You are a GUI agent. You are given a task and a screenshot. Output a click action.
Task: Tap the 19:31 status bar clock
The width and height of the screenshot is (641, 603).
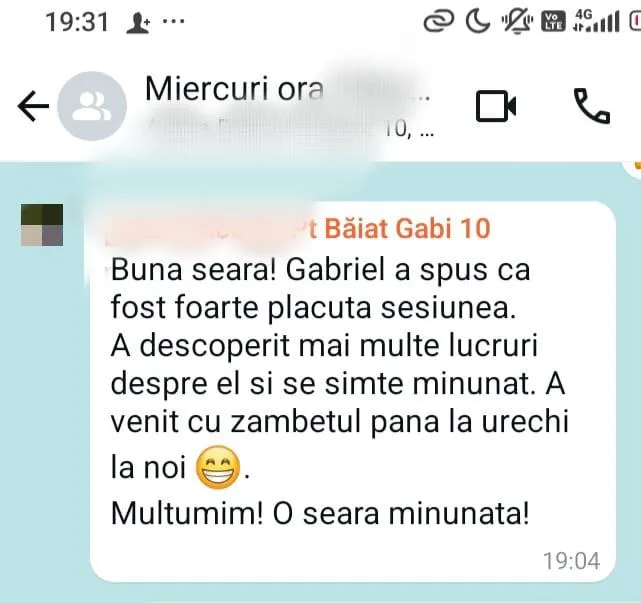pyautogui.click(x=77, y=22)
